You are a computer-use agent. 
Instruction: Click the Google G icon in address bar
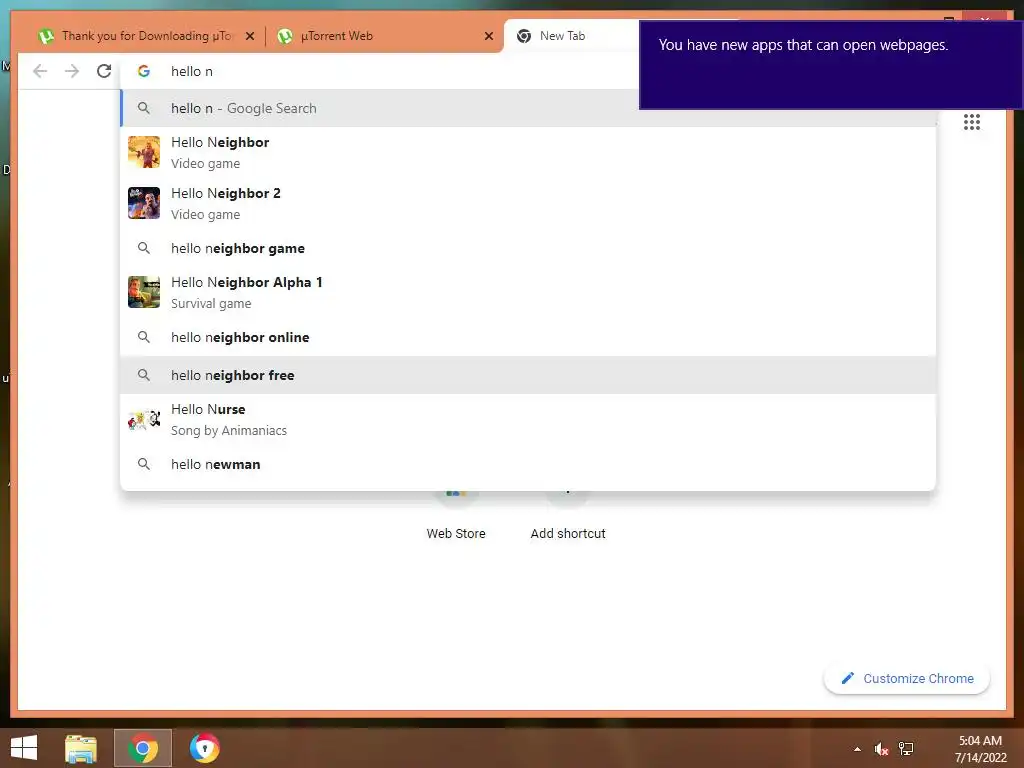144,71
